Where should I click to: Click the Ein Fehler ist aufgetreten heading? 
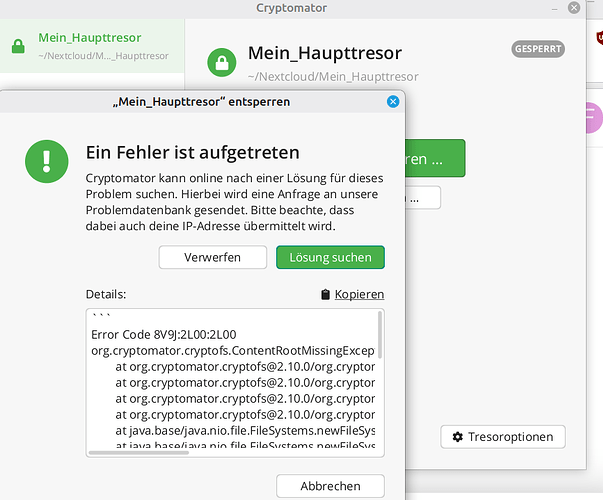point(193,153)
